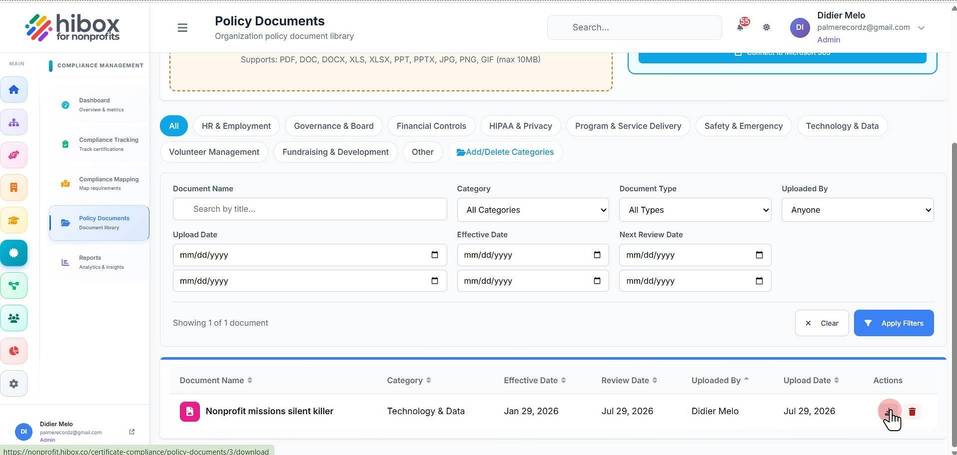Click the download icon for Nonprofit missions document

[x=889, y=412]
